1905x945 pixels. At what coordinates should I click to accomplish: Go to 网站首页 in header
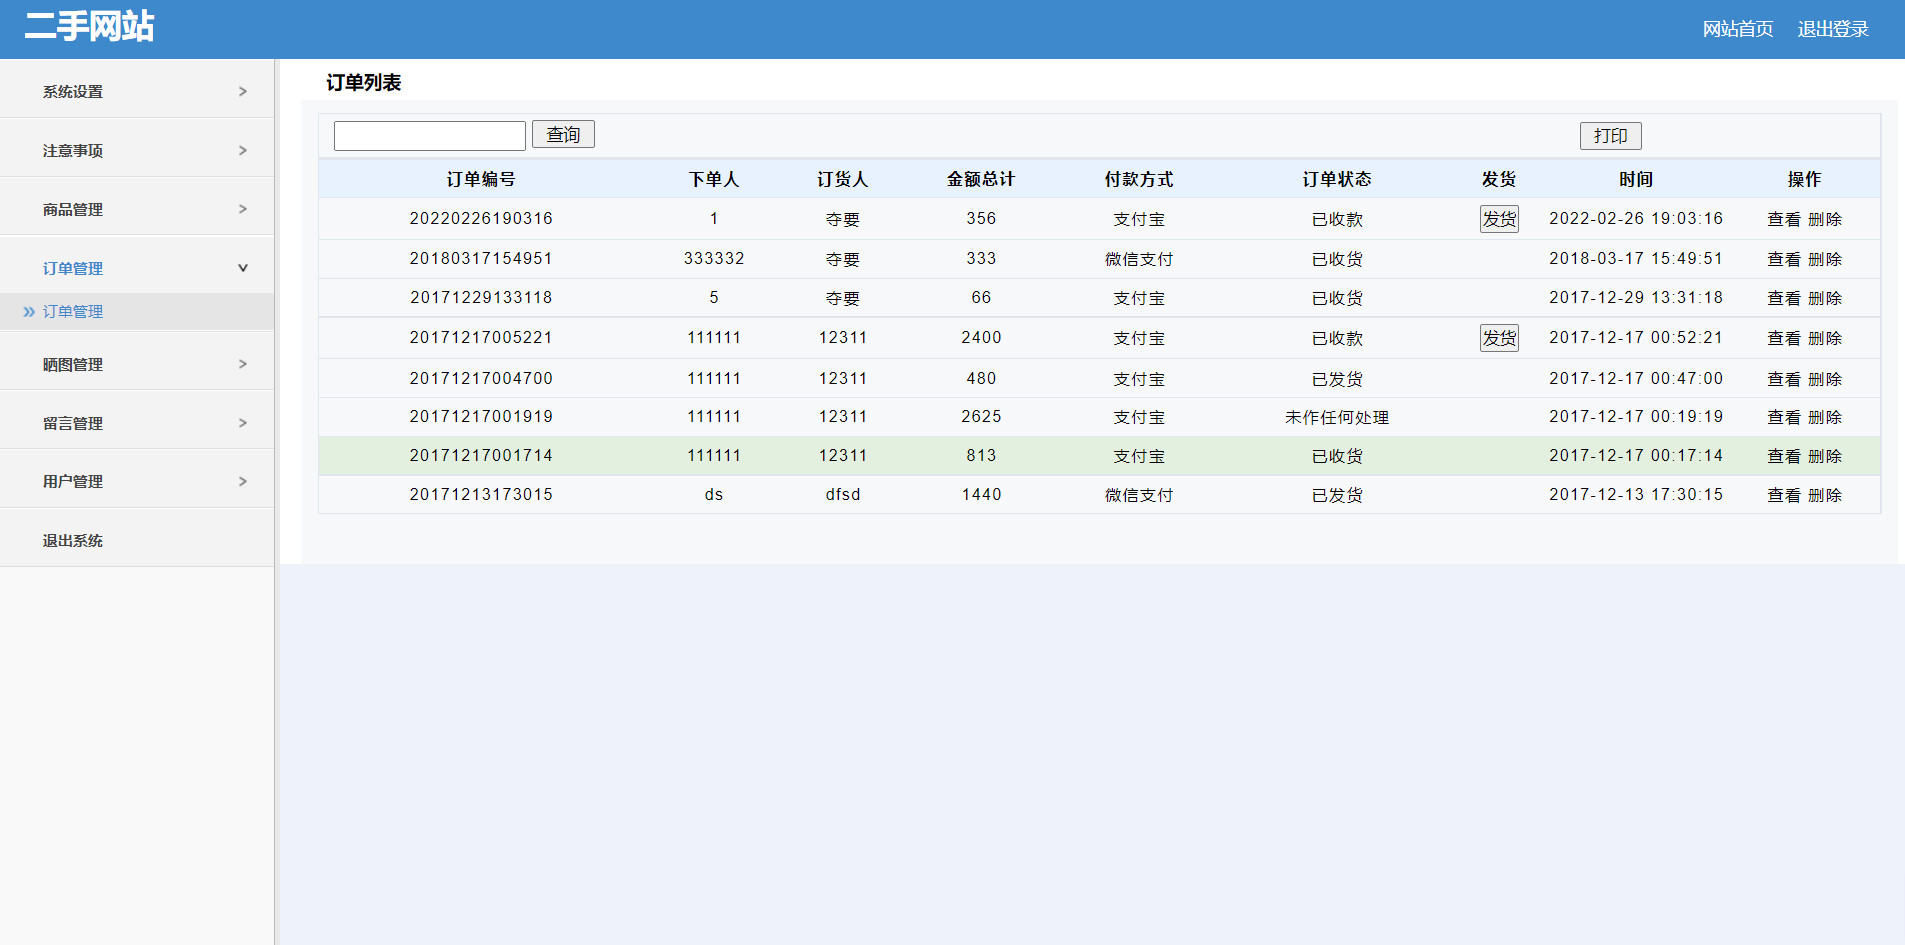click(1737, 29)
